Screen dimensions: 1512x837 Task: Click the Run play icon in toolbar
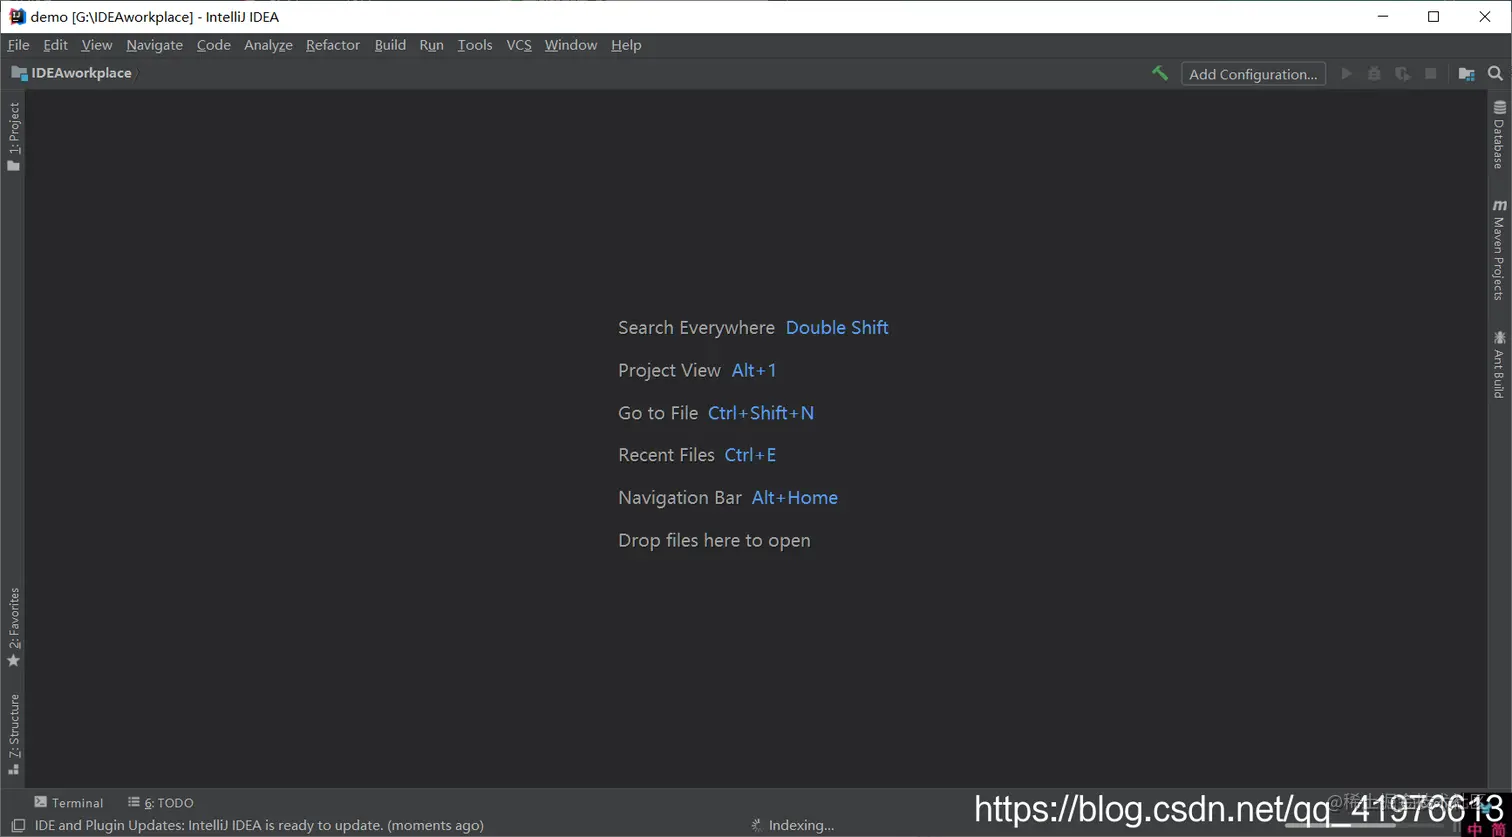tap(1347, 74)
